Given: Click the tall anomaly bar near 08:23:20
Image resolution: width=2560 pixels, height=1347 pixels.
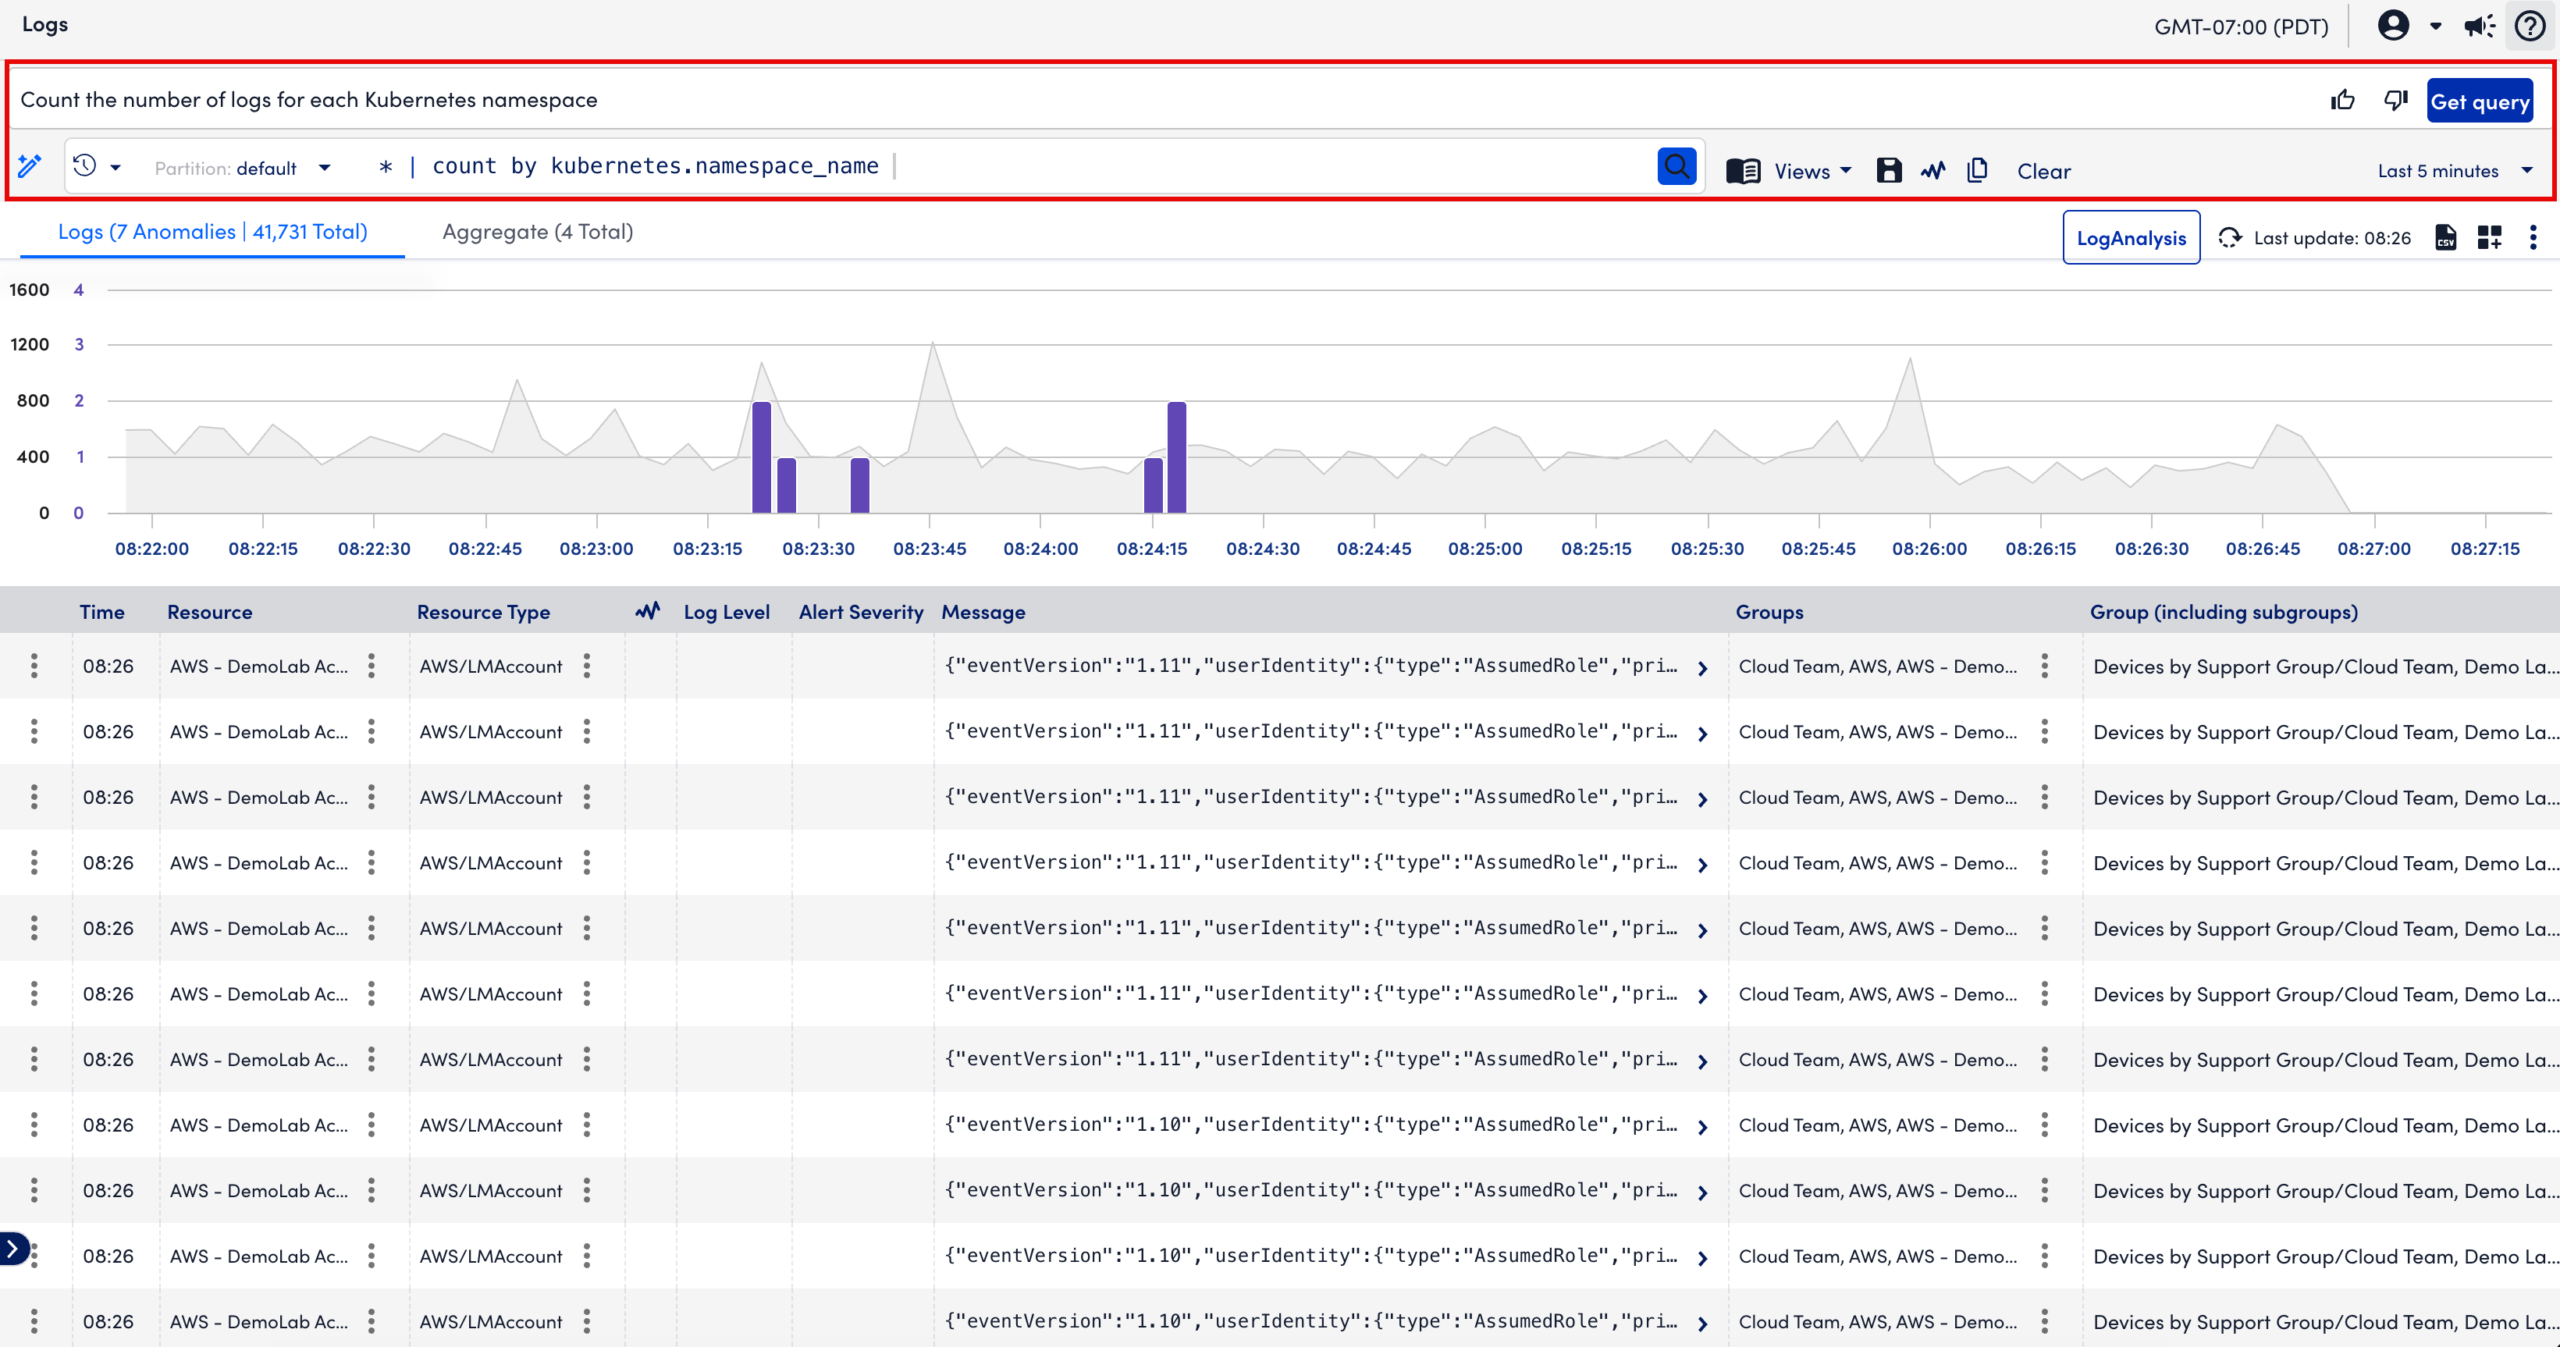Looking at the screenshot, I should coord(761,457).
